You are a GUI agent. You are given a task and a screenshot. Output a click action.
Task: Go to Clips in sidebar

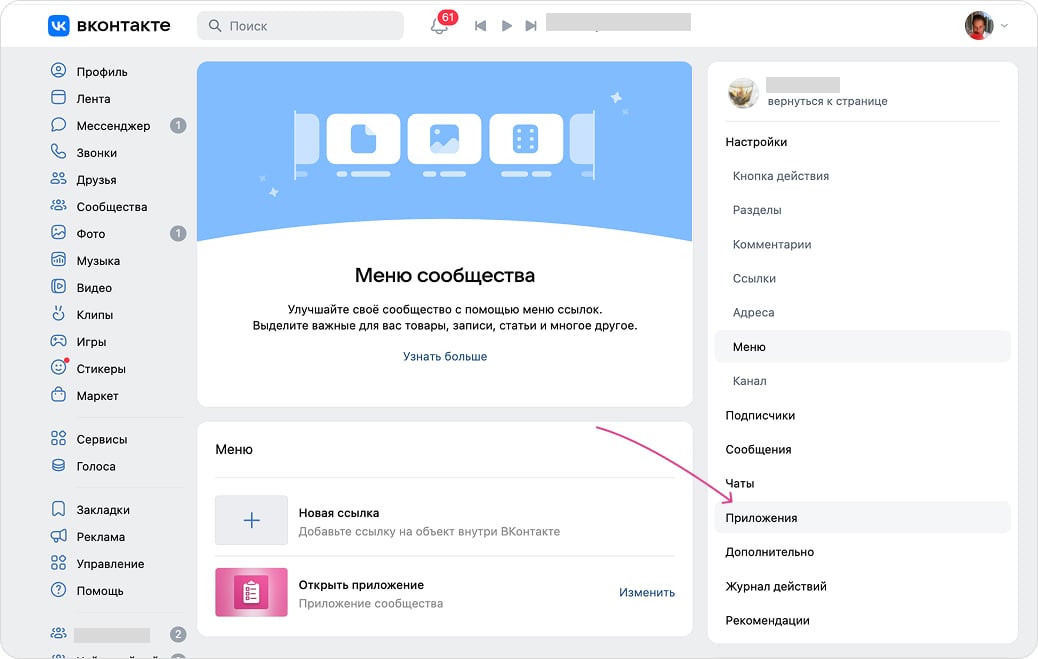(x=94, y=315)
